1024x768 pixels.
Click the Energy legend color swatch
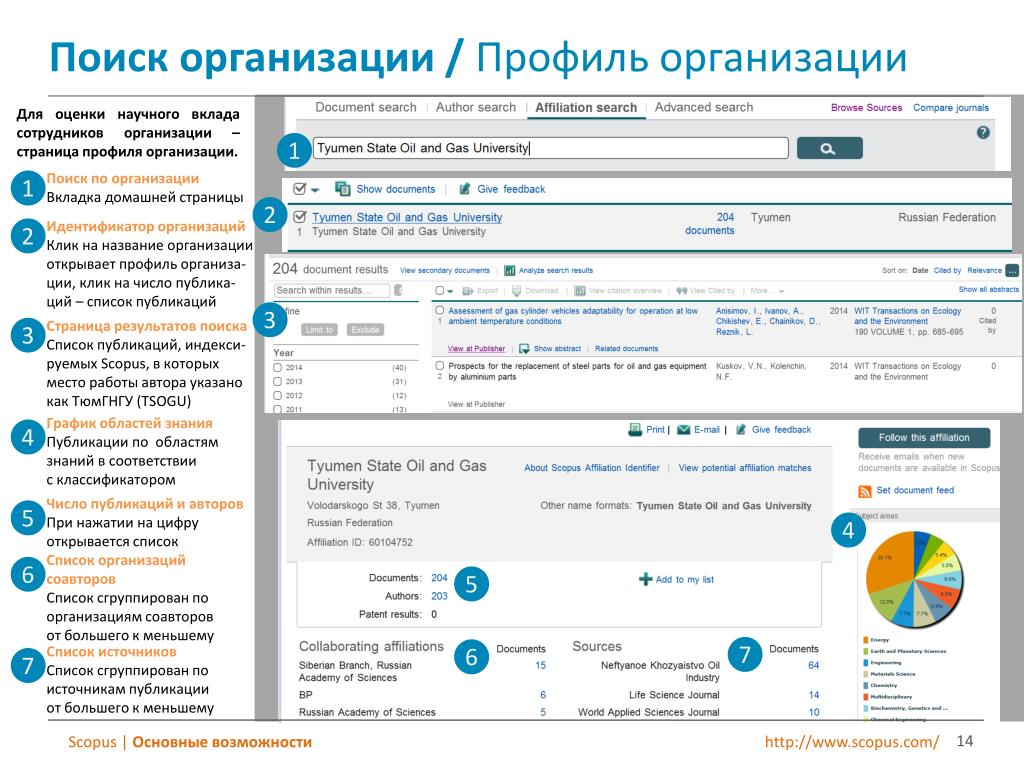coord(865,640)
